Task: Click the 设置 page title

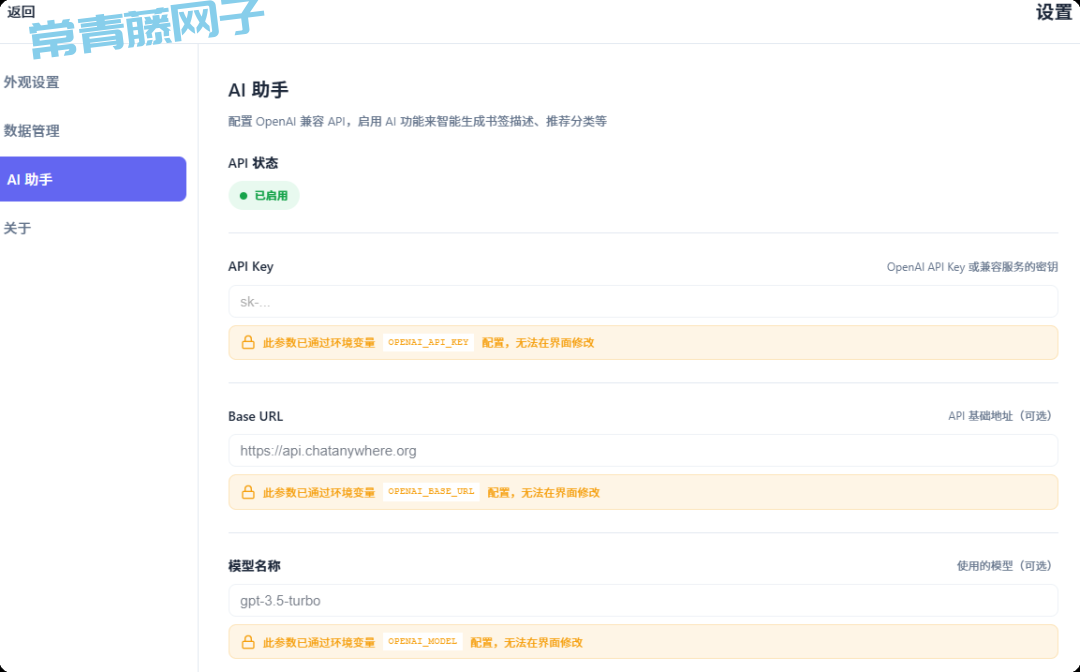Action: [1053, 13]
